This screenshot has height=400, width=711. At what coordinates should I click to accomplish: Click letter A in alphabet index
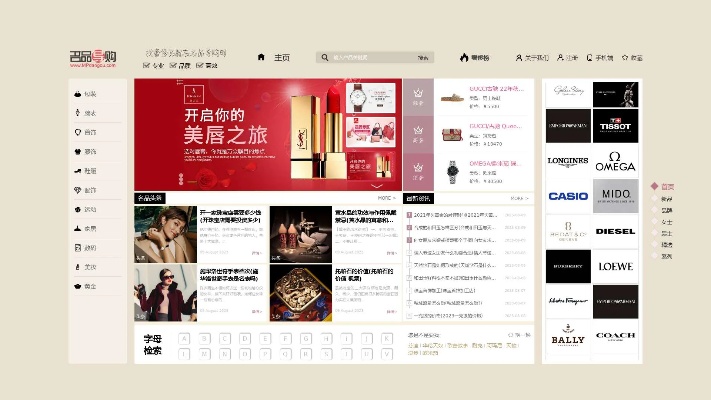coord(184,338)
